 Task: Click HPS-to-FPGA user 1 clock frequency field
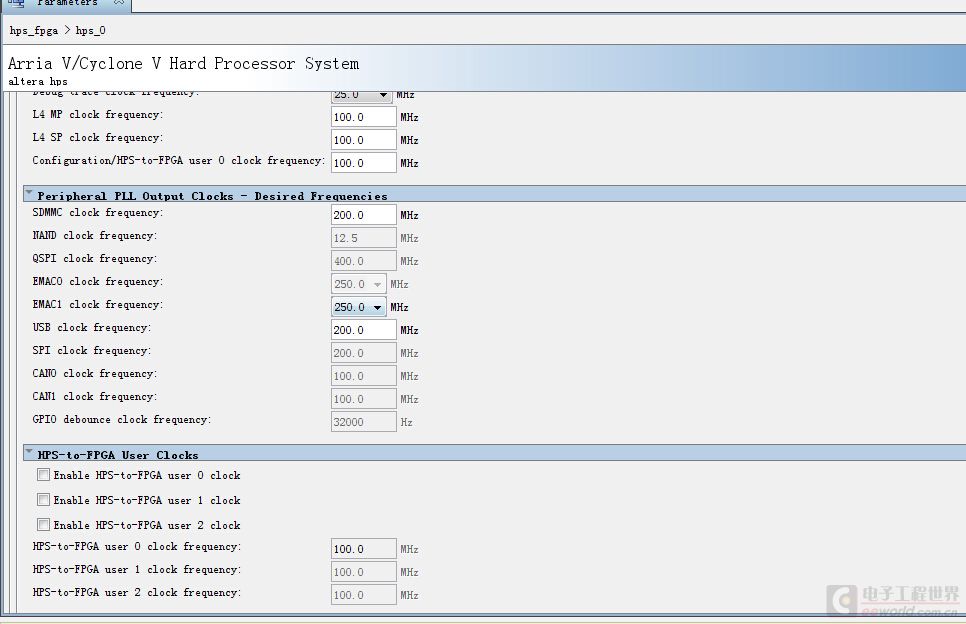[x=363, y=572]
